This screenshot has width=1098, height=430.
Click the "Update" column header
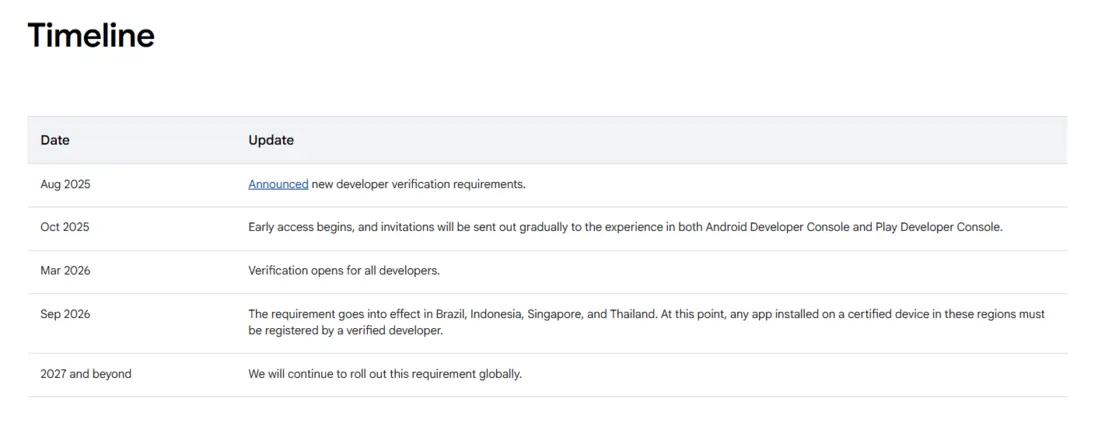(x=271, y=140)
